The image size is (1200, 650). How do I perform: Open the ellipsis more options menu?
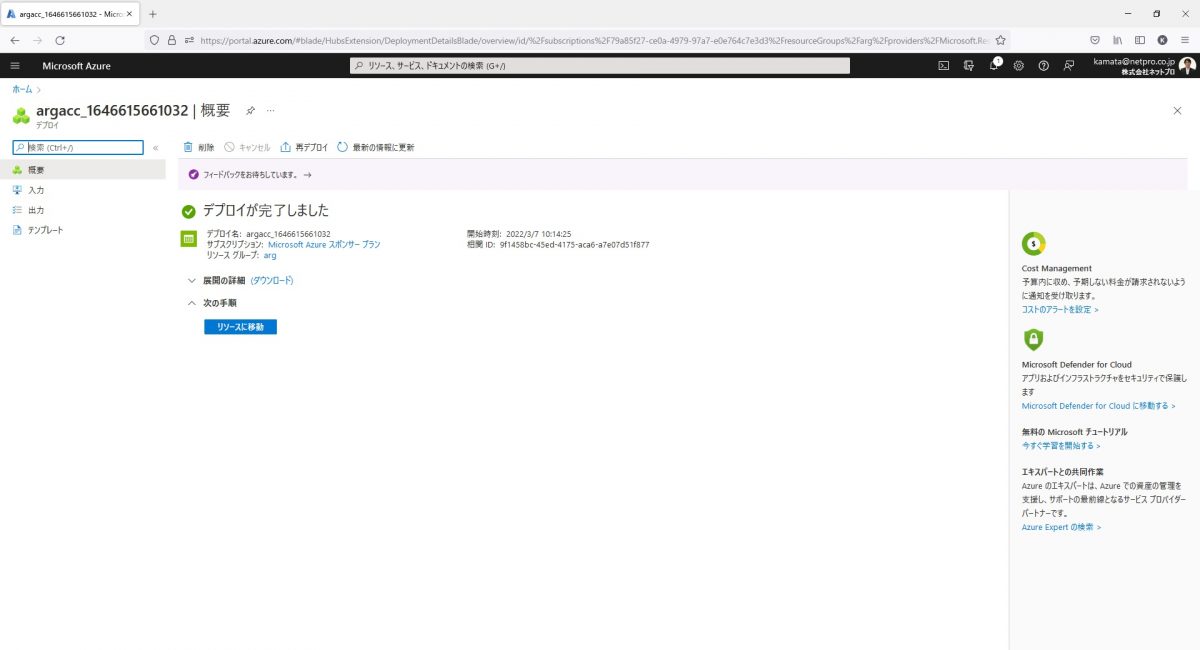(x=270, y=110)
